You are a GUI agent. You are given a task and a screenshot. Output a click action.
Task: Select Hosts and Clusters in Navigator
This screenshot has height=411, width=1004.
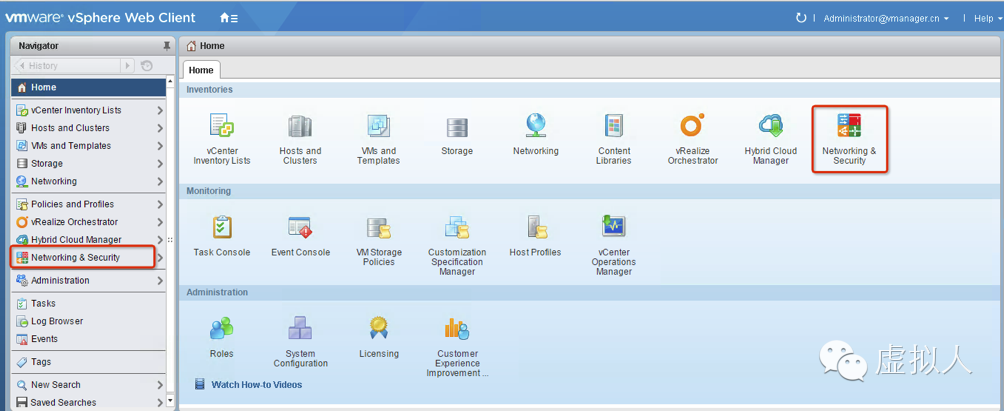88,128
